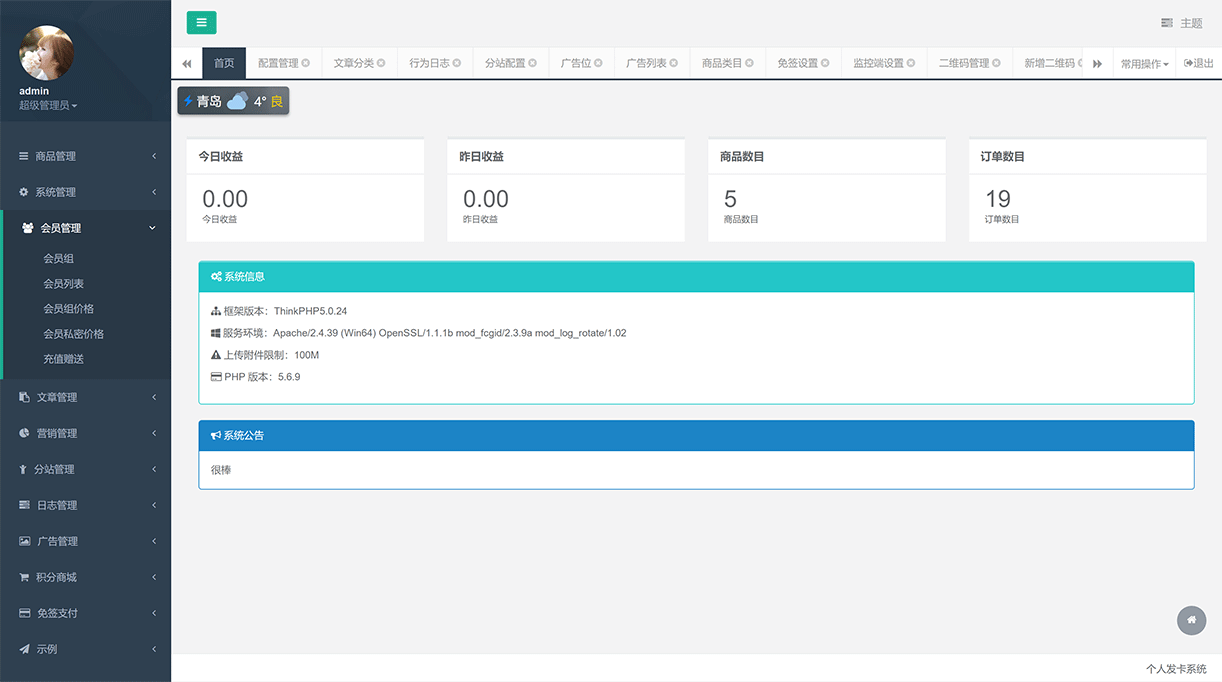Open 充值赠送 in the sidebar
This screenshot has width=1222, height=682.
64,359
